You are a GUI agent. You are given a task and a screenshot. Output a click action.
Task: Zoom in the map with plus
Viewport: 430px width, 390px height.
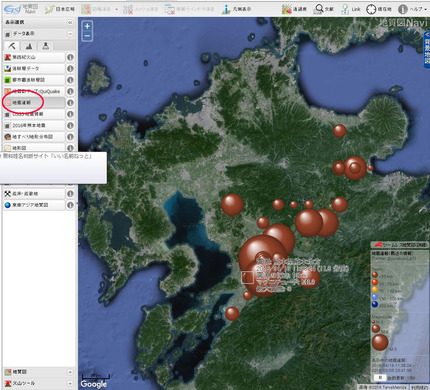click(87, 26)
